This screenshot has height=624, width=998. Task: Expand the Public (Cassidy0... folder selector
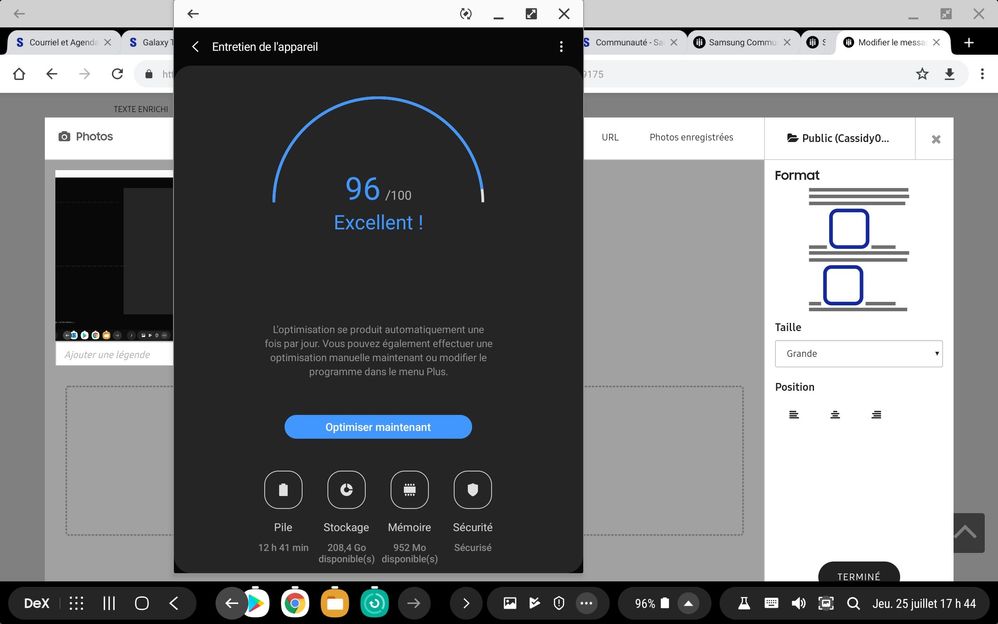pyautogui.click(x=838, y=138)
